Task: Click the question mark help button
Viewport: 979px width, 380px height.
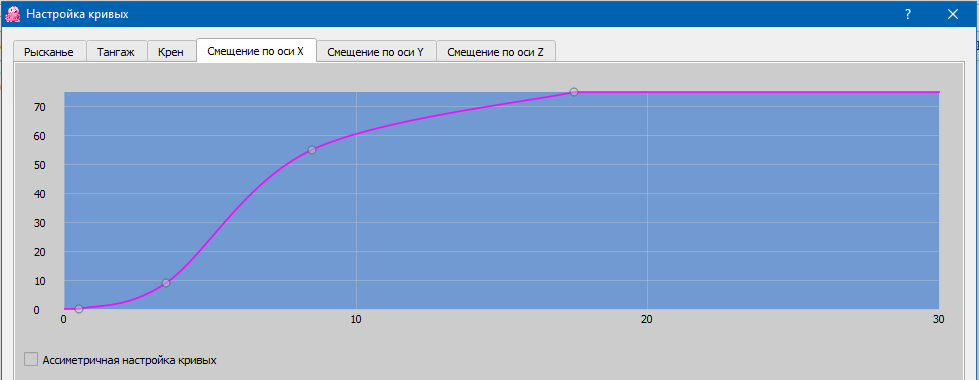Action: tap(908, 14)
